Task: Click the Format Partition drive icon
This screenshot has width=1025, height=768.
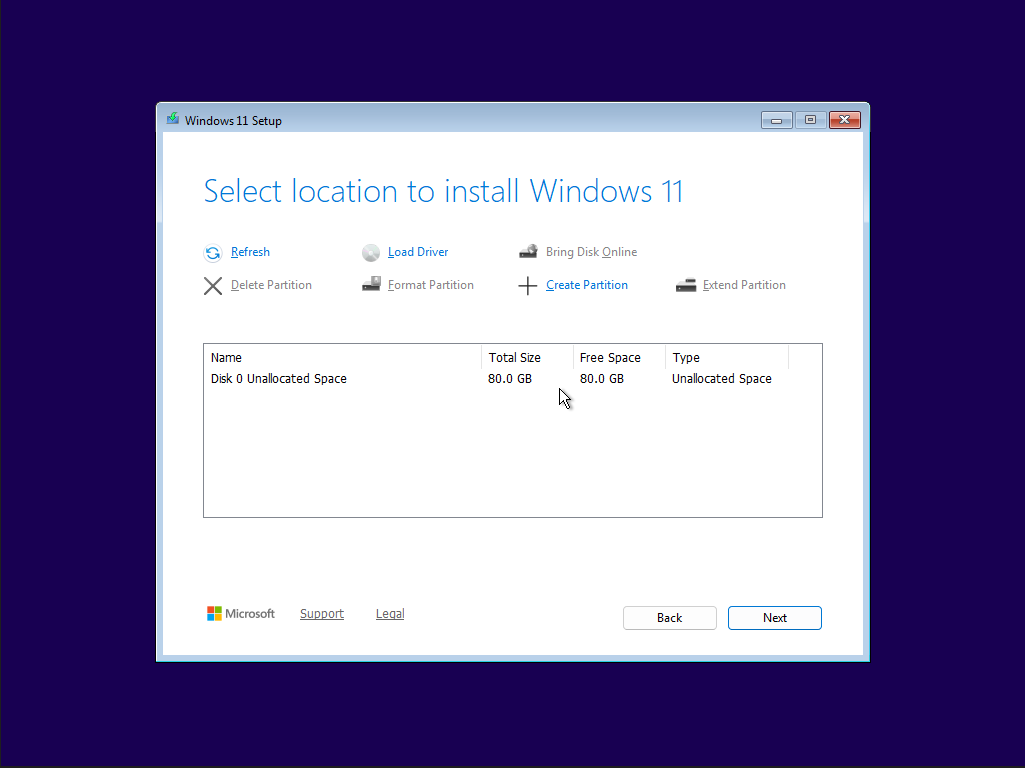Action: (x=371, y=284)
